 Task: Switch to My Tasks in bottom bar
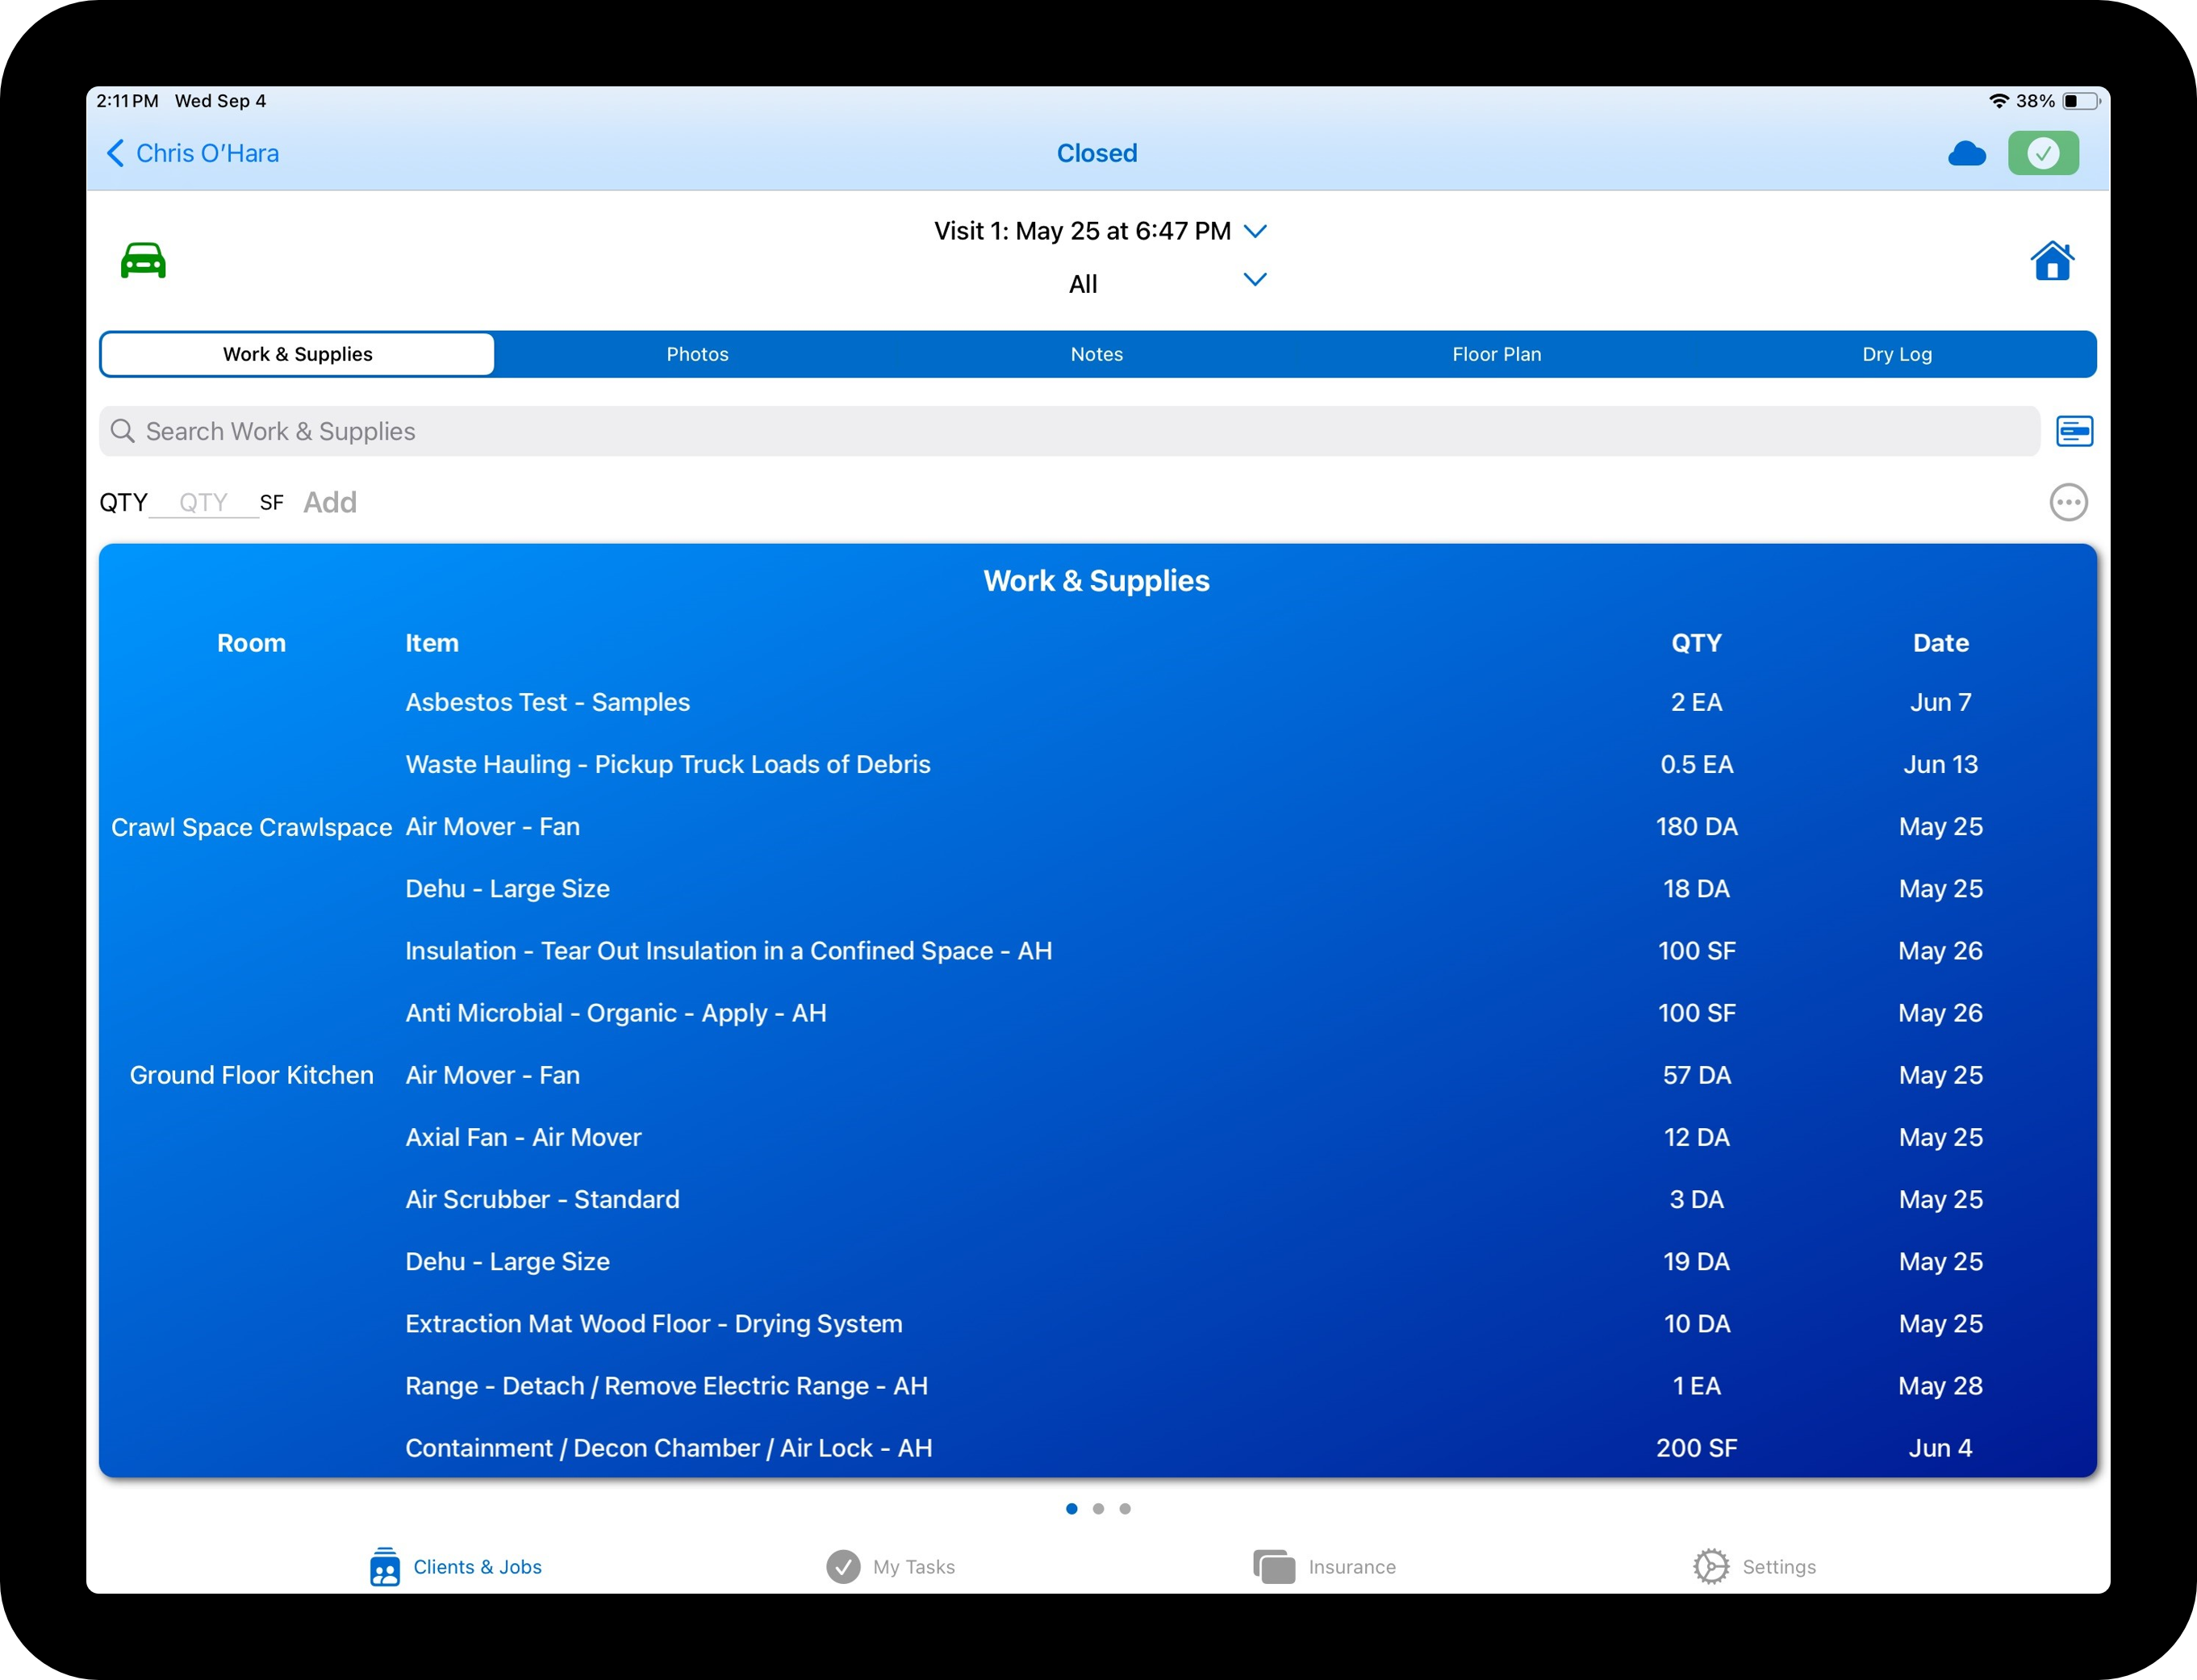[890, 1567]
